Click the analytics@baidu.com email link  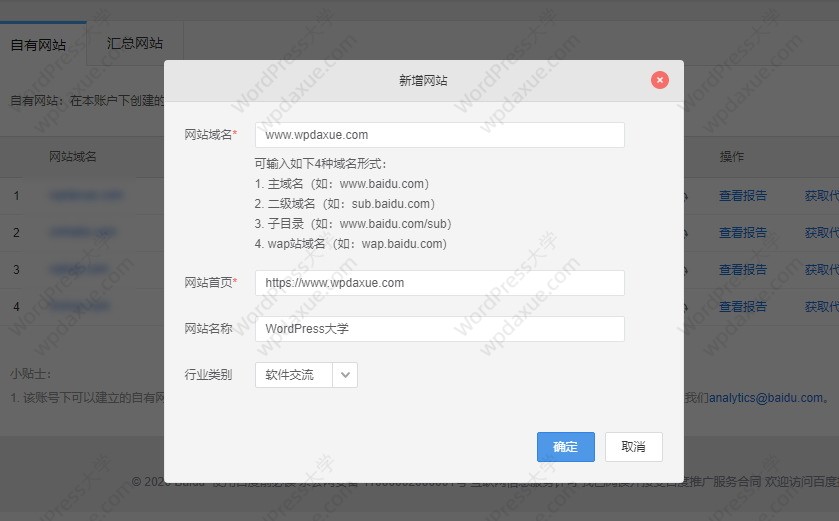766,398
